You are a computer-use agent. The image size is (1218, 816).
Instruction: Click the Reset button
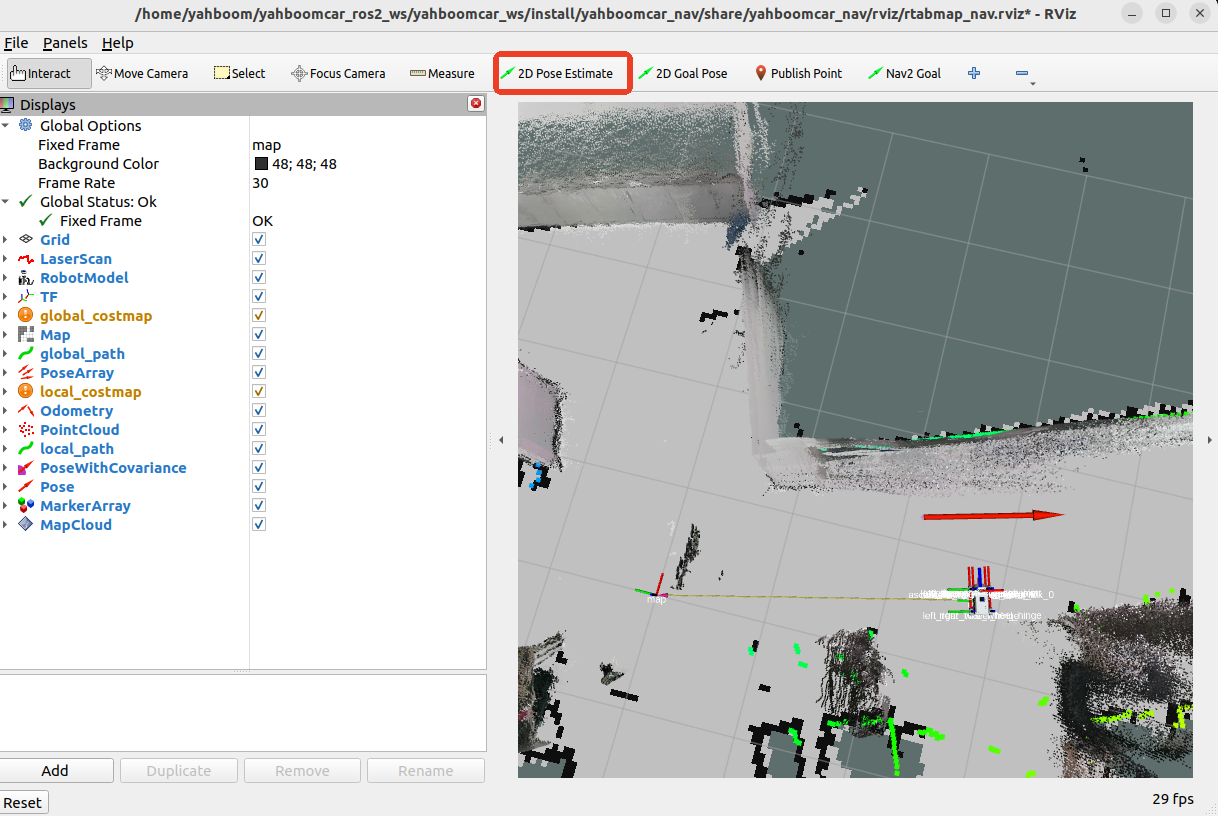23,802
